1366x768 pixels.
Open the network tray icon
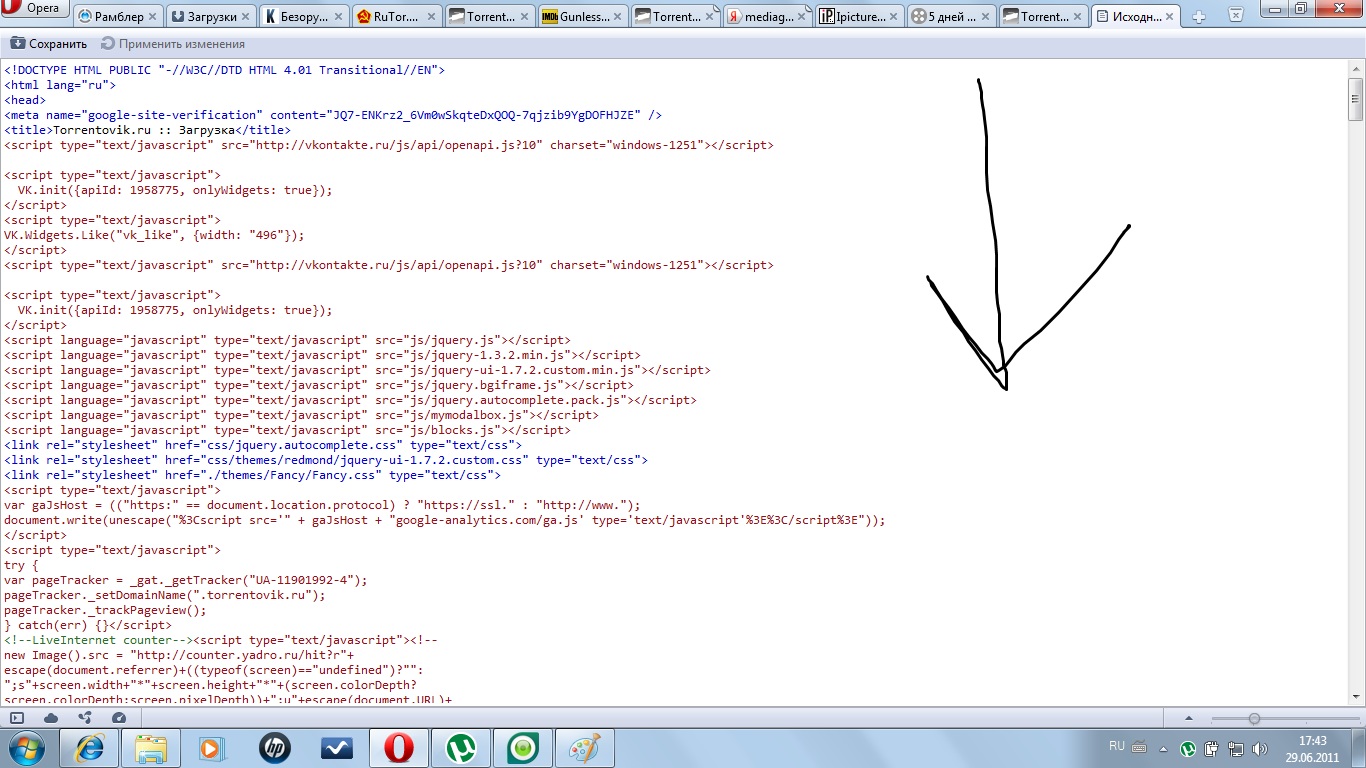pyautogui.click(x=1236, y=748)
